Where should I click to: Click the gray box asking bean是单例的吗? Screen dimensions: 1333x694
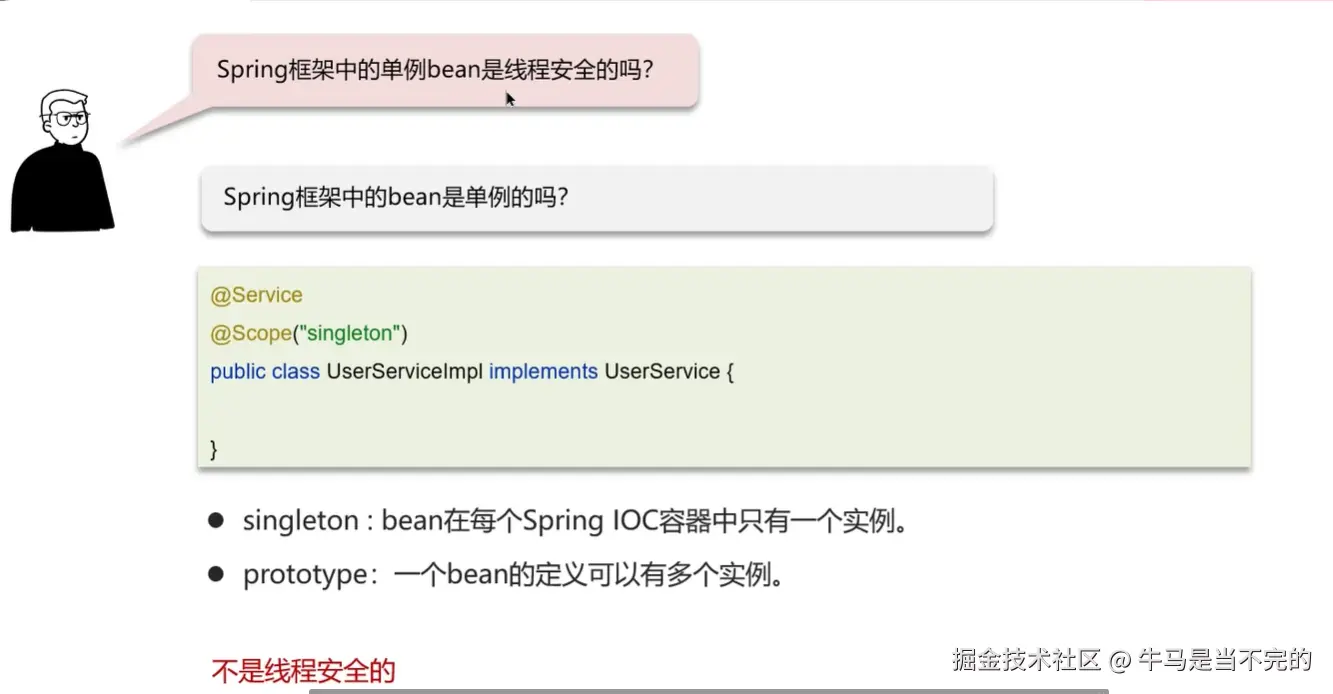[x=596, y=198]
